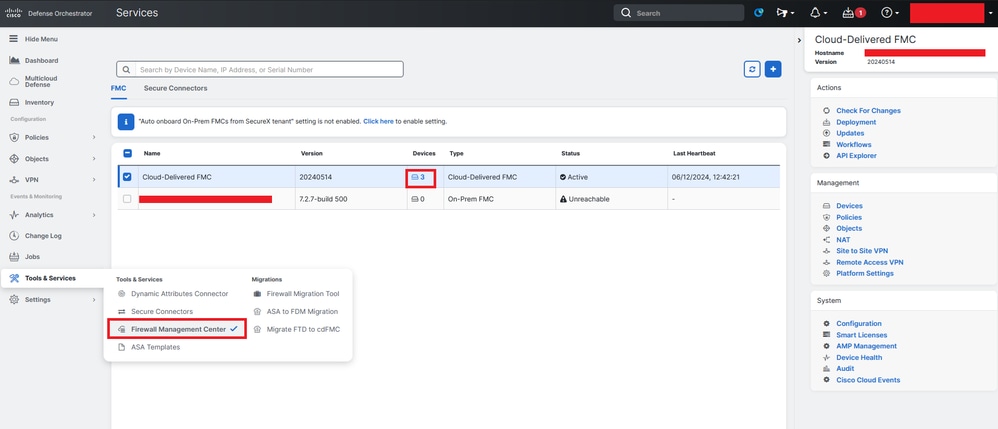Image resolution: width=998 pixels, height=429 pixels.
Task: Open the notifications bell dropdown
Action: point(819,13)
